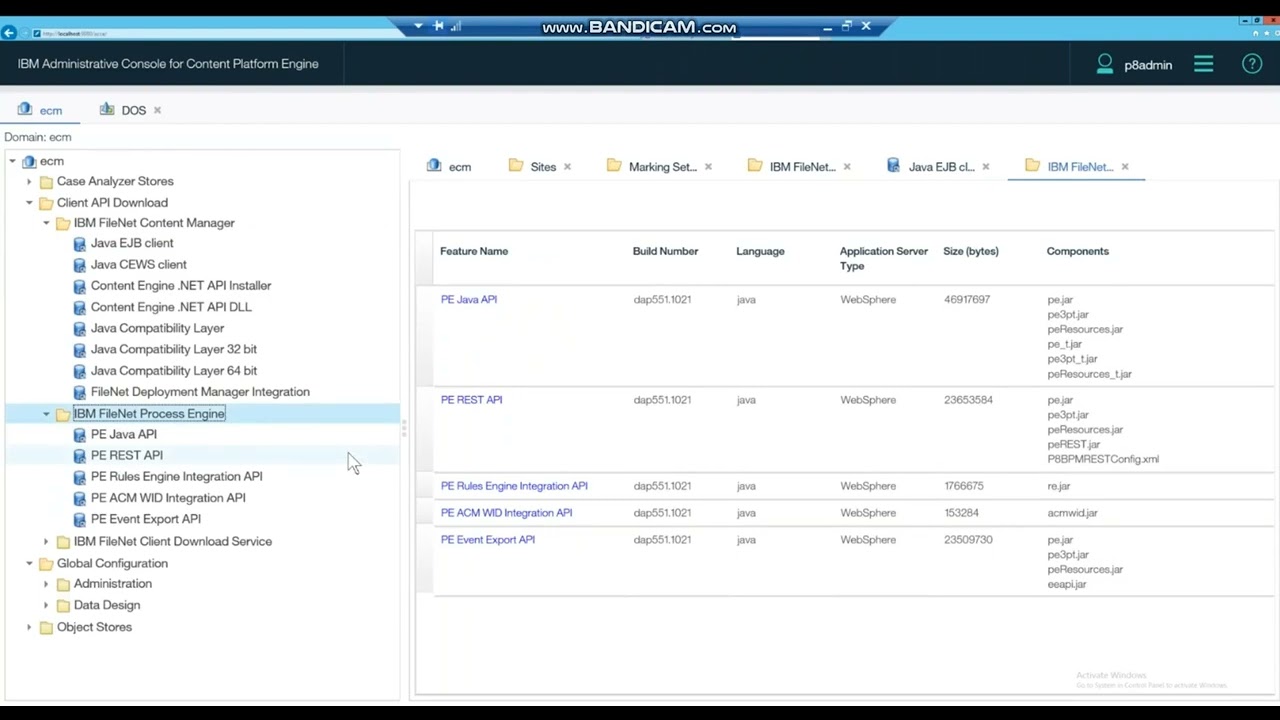Select IBM FileNet Content Manager tree item
The image size is (1280, 720).
pos(154,223)
